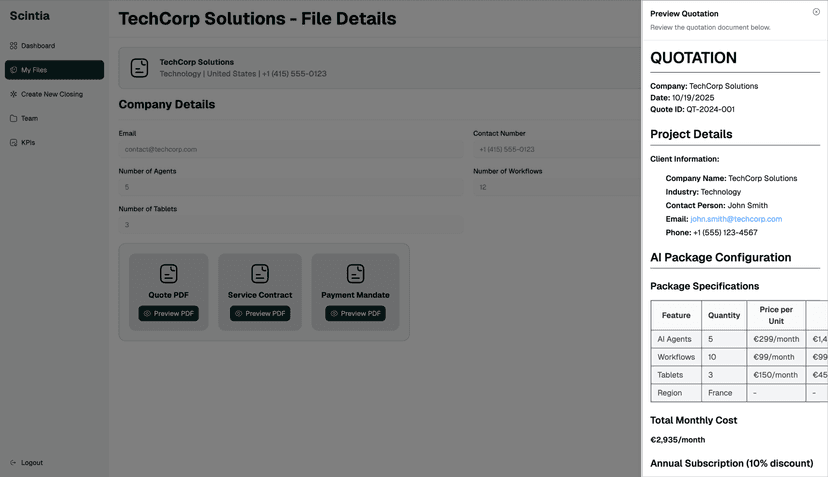Click the Create New Closing sparkle icon
The height and width of the screenshot is (477, 828).
click(13, 94)
